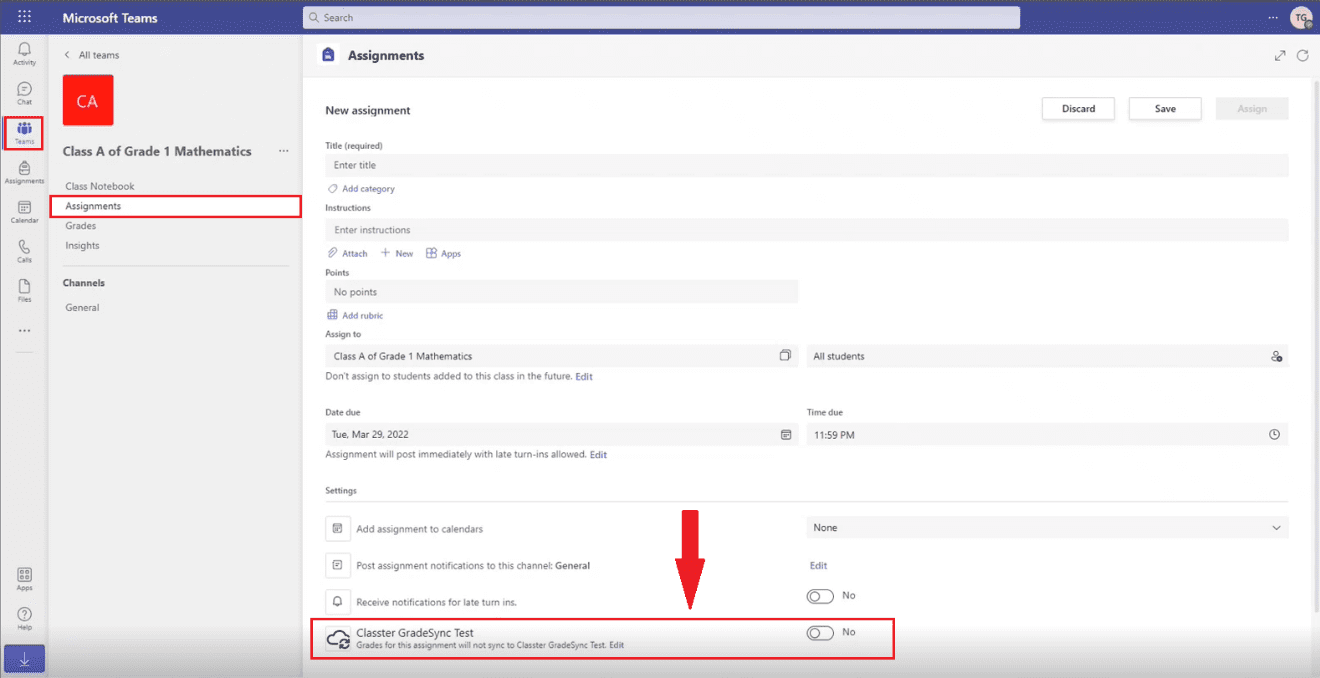Screen dimensions: 1320x678
Task: Toggle late turn-in notifications switch
Action: [820, 596]
